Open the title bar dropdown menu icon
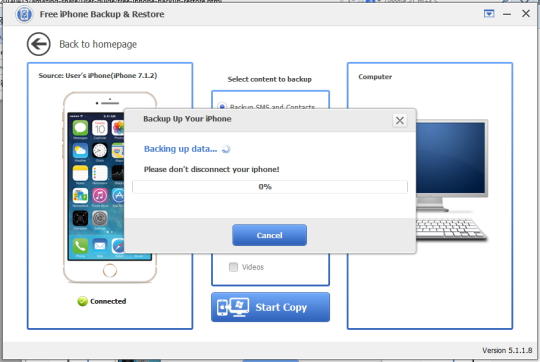 click(489, 14)
